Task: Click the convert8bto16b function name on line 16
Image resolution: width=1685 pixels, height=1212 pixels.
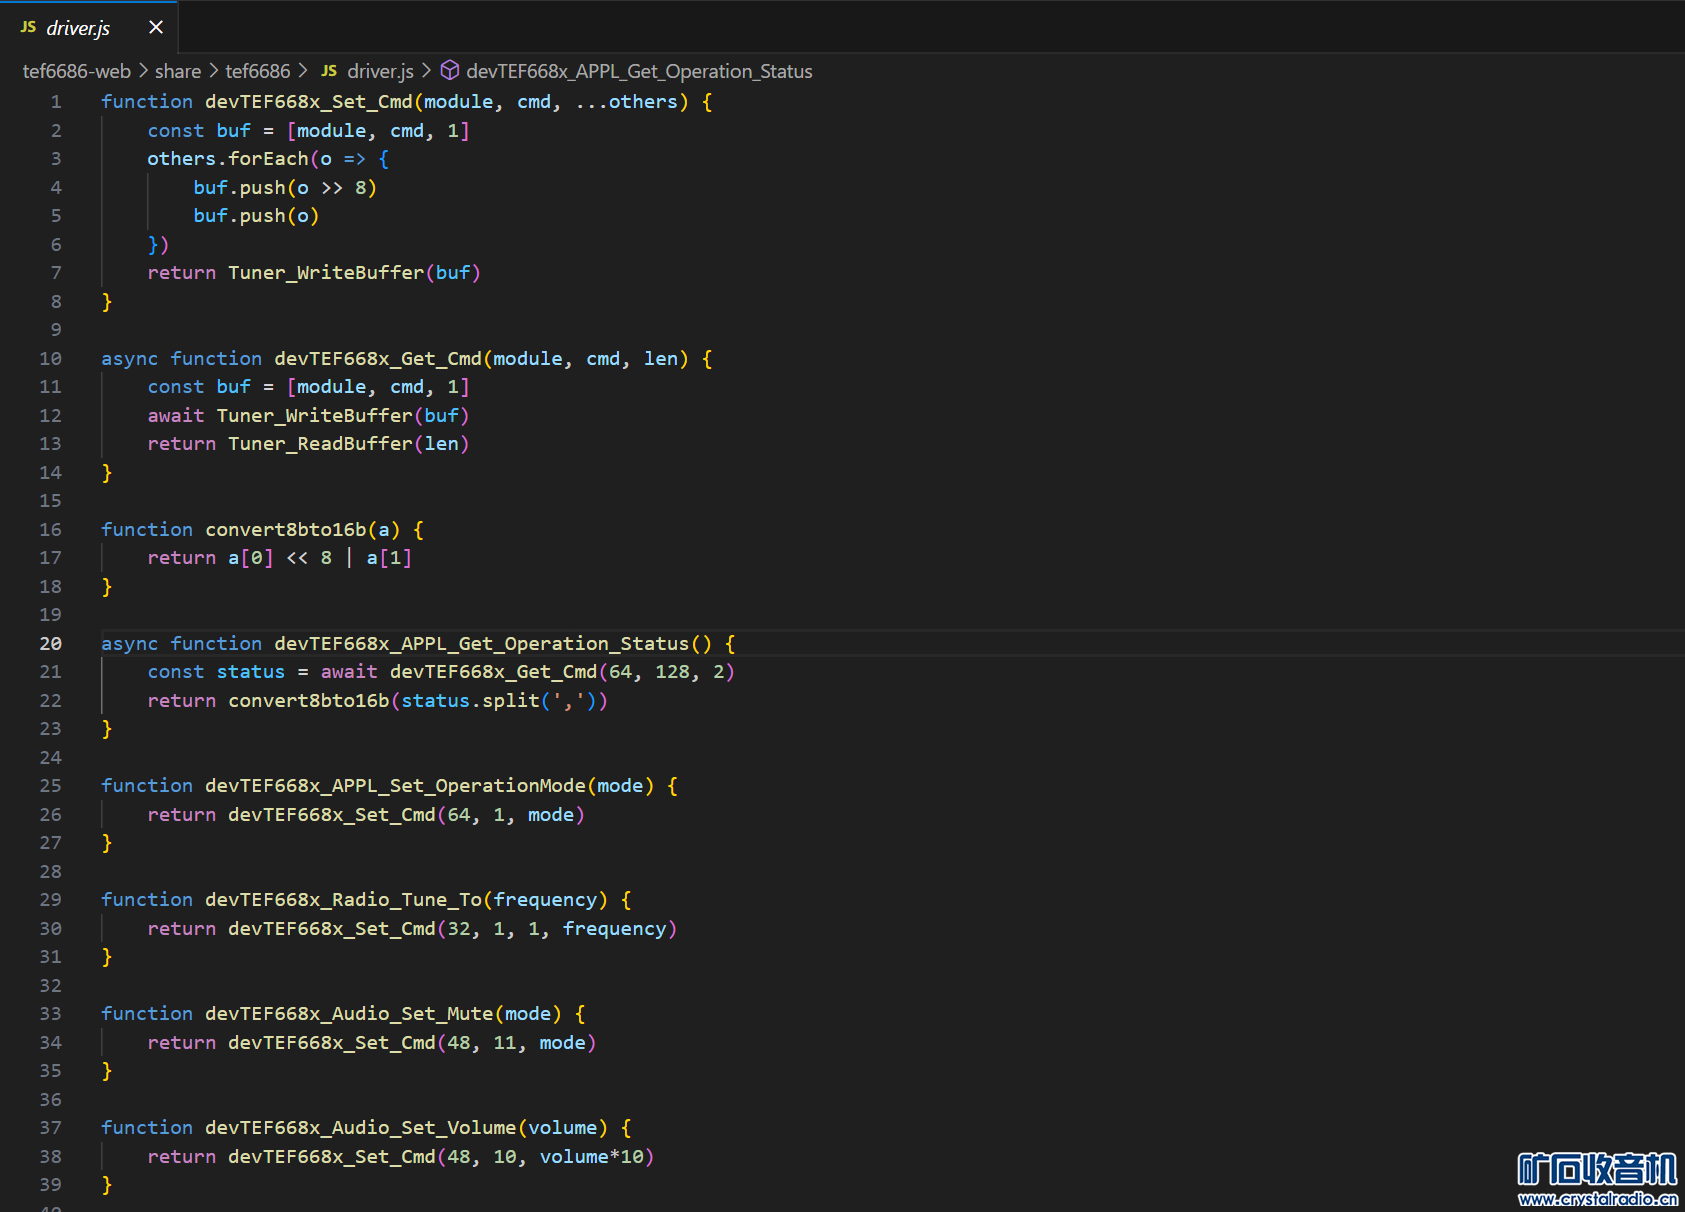Action: pyautogui.click(x=286, y=530)
